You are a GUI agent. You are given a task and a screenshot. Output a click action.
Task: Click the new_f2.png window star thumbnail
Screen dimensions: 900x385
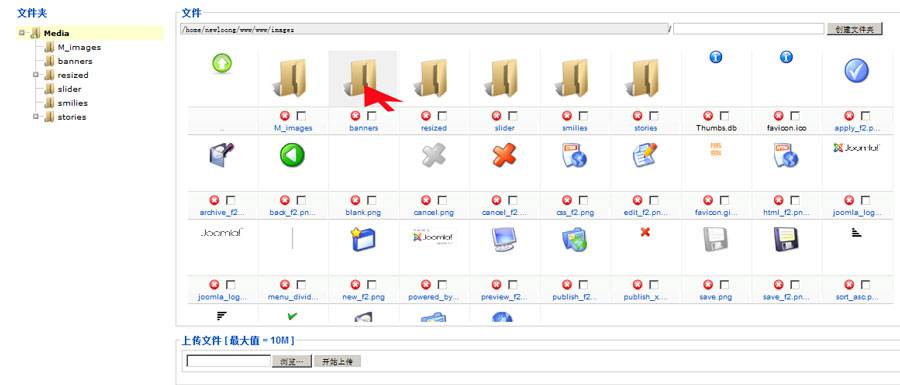coord(363,239)
